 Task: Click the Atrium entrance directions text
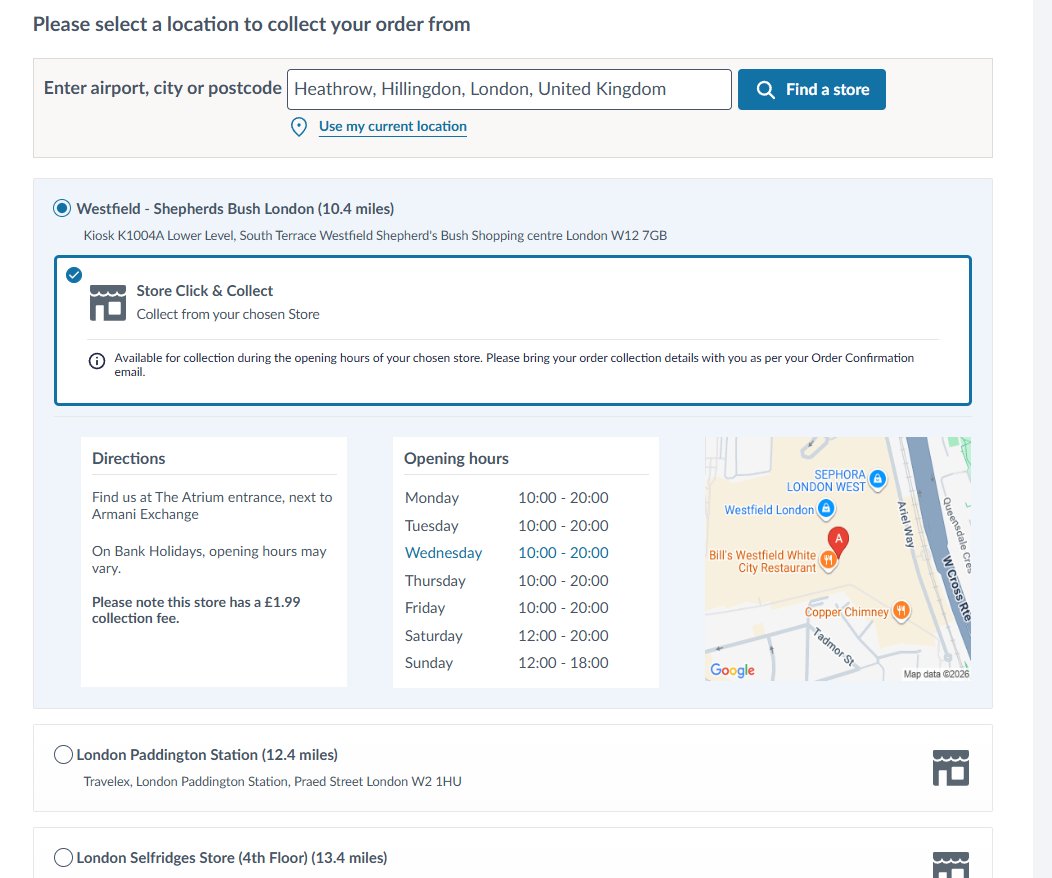[x=212, y=506]
